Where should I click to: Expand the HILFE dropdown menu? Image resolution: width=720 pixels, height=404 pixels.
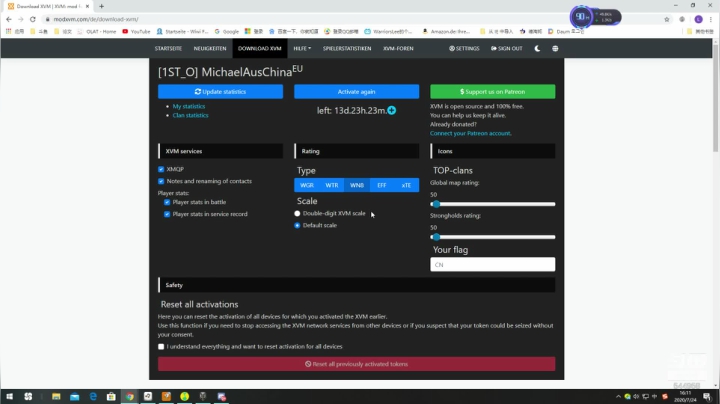(302, 48)
